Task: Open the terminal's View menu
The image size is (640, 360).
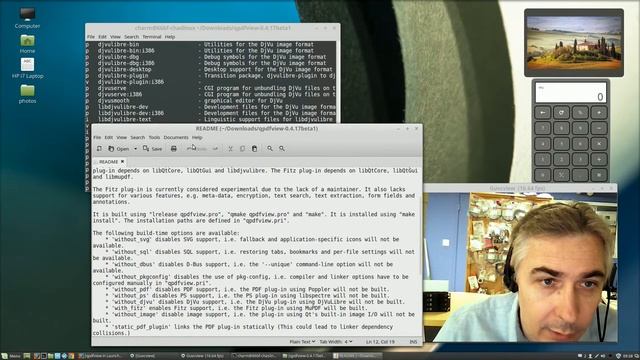Action: (115, 37)
